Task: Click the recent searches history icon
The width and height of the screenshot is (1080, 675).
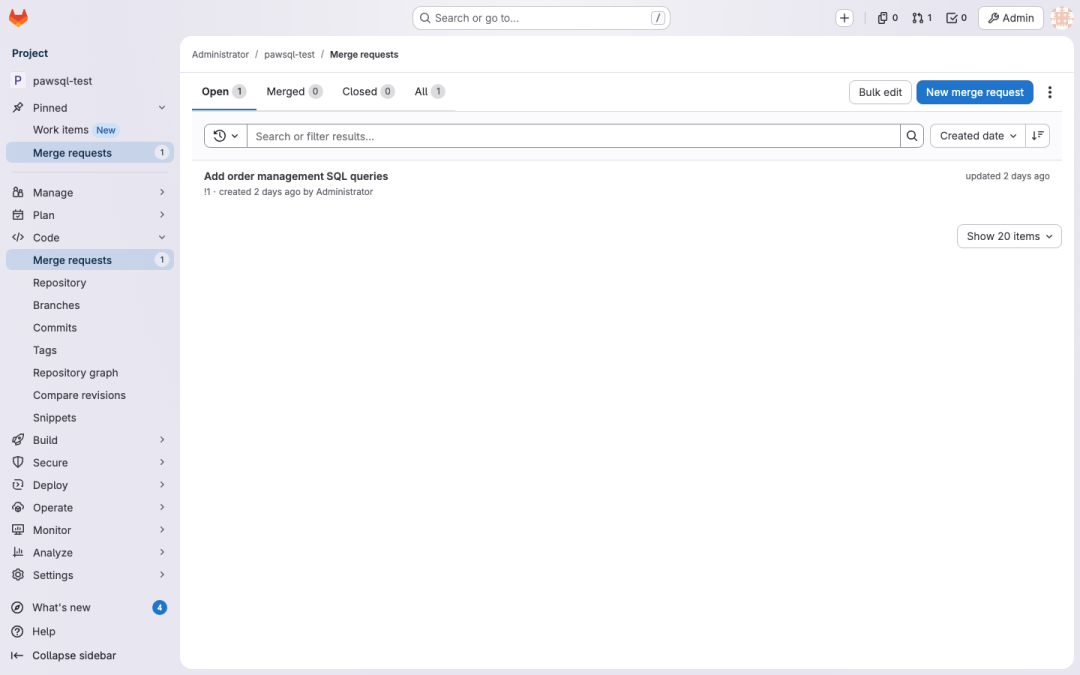Action: pyautogui.click(x=225, y=136)
